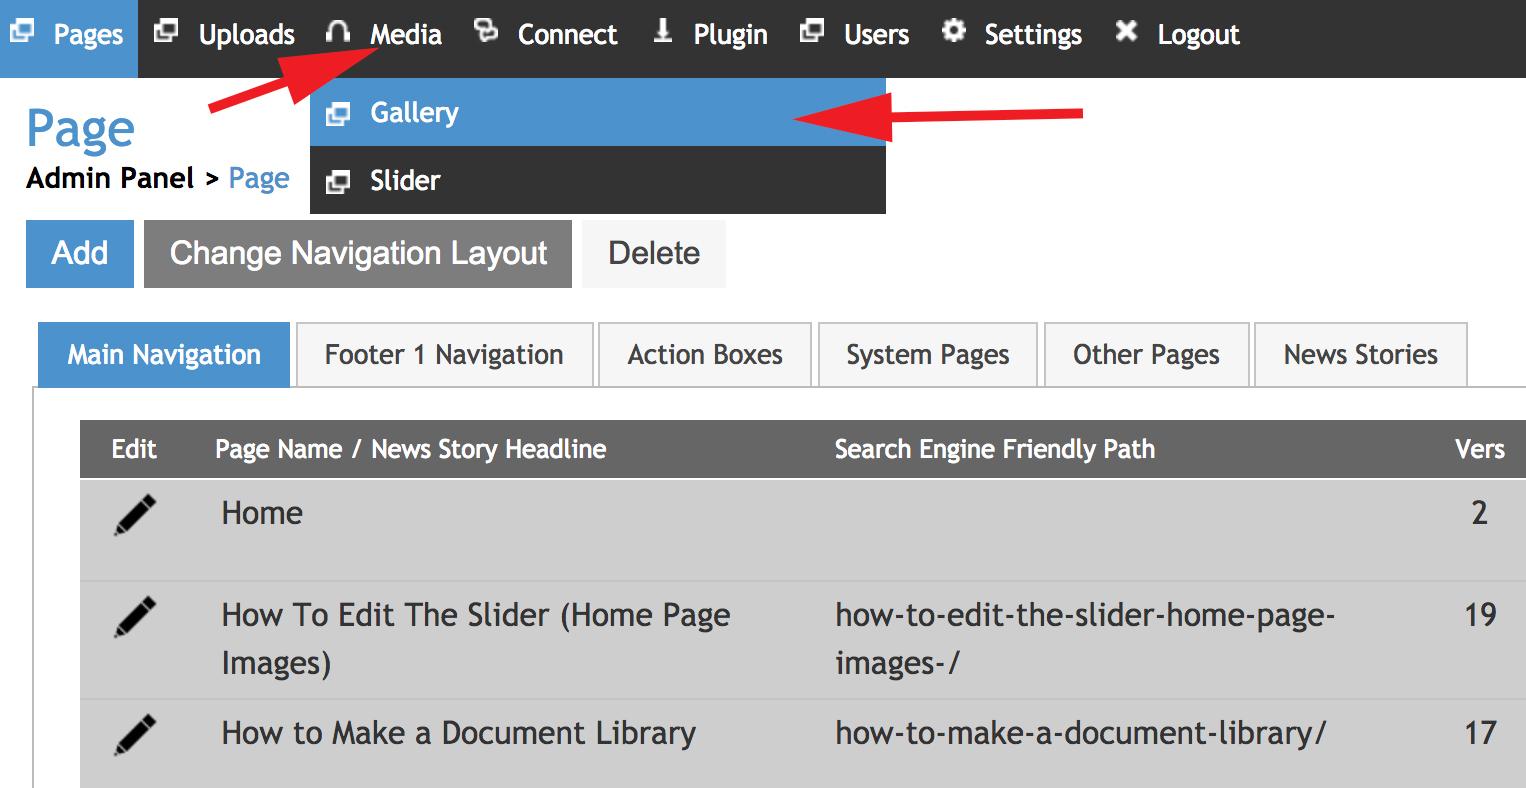The image size is (1526, 788).
Task: Click the Page breadcrumb link
Action: coord(259,179)
